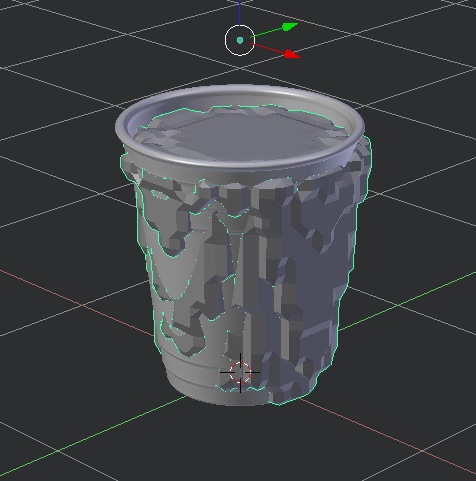The height and width of the screenshot is (481, 476).
Task: Click the 3D cursor crosshair
Action: (240, 372)
